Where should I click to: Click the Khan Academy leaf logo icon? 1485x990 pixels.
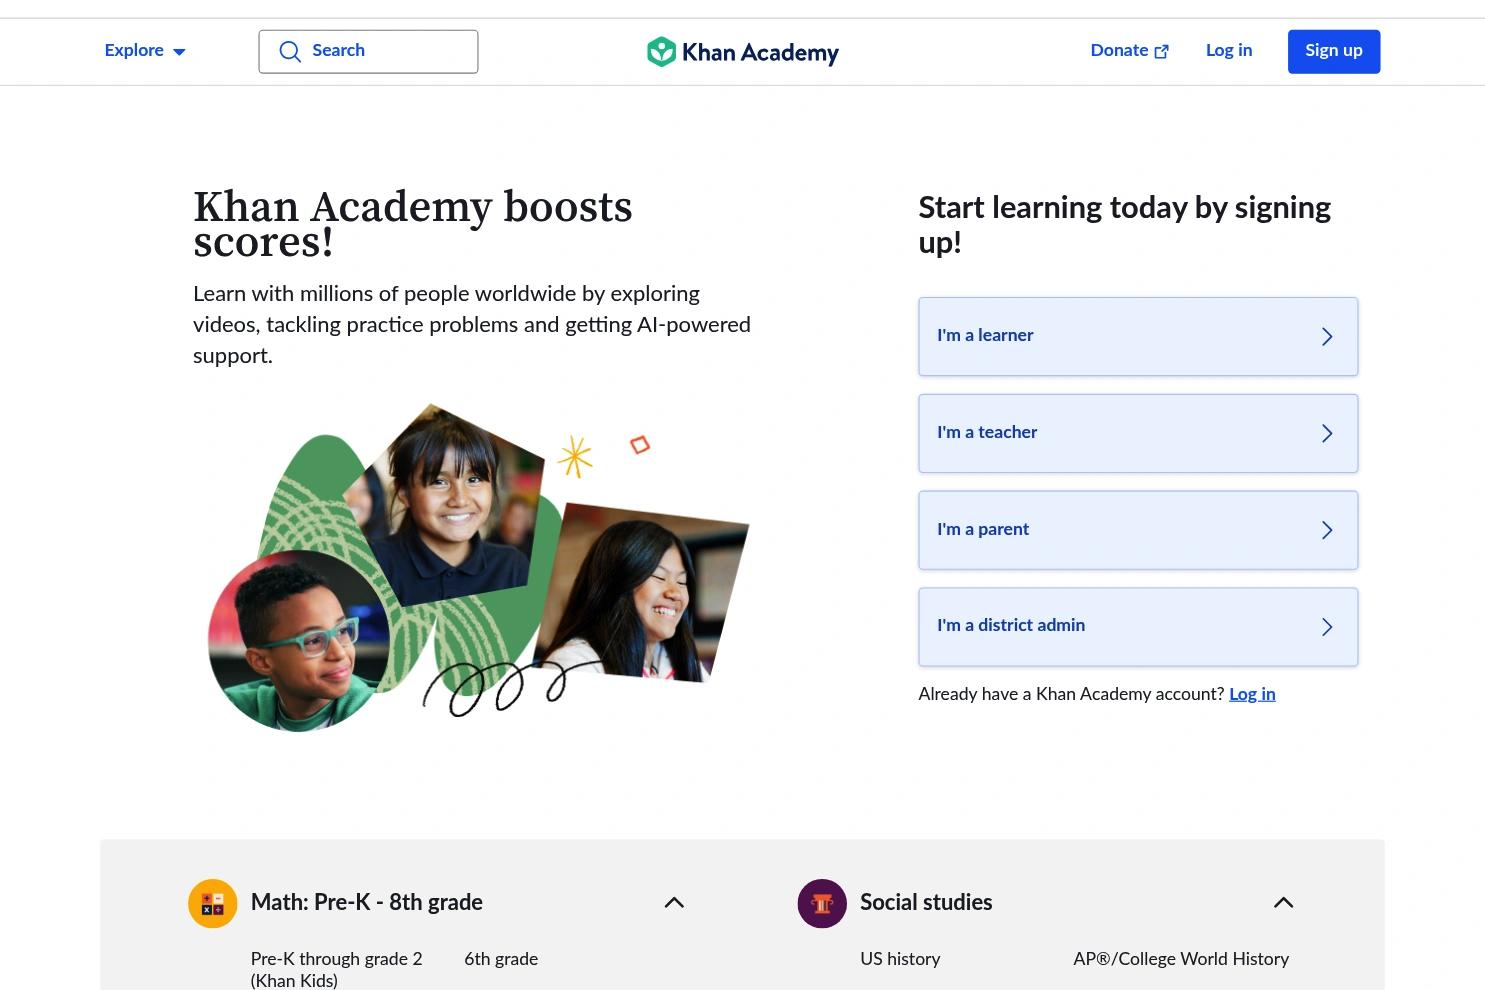pos(661,52)
